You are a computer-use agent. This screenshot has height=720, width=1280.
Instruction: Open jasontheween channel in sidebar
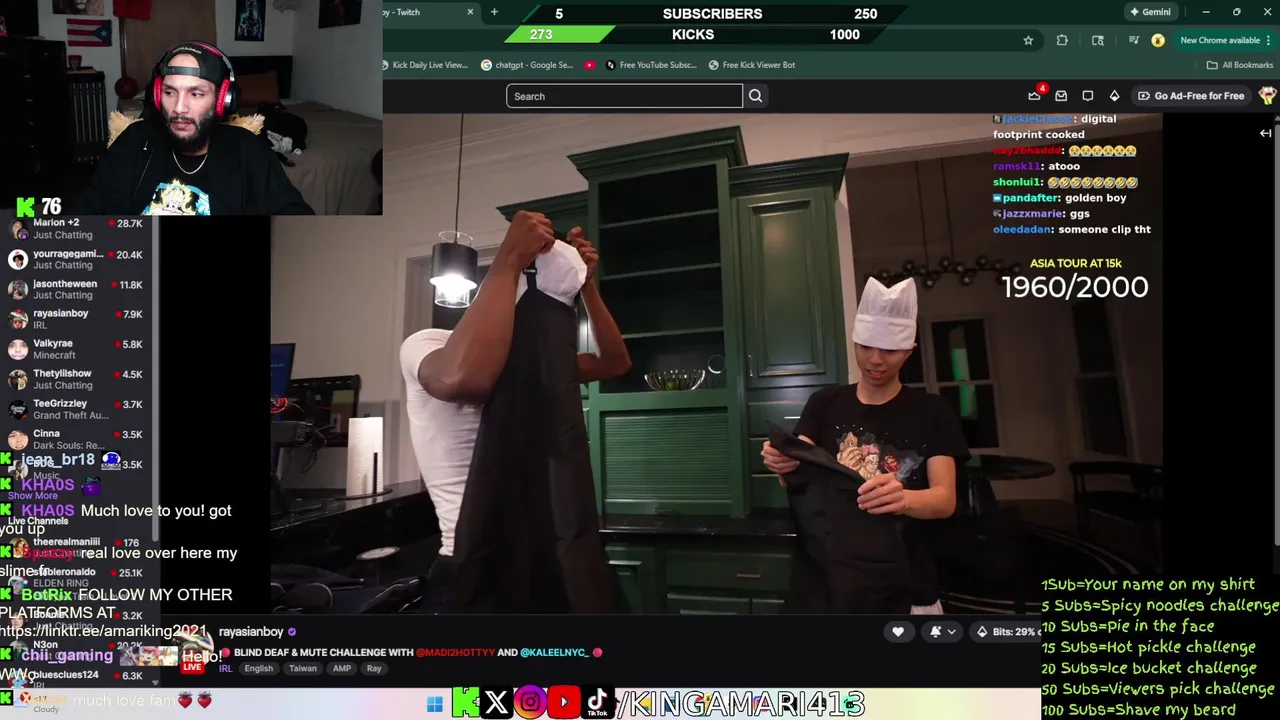tap(76, 289)
